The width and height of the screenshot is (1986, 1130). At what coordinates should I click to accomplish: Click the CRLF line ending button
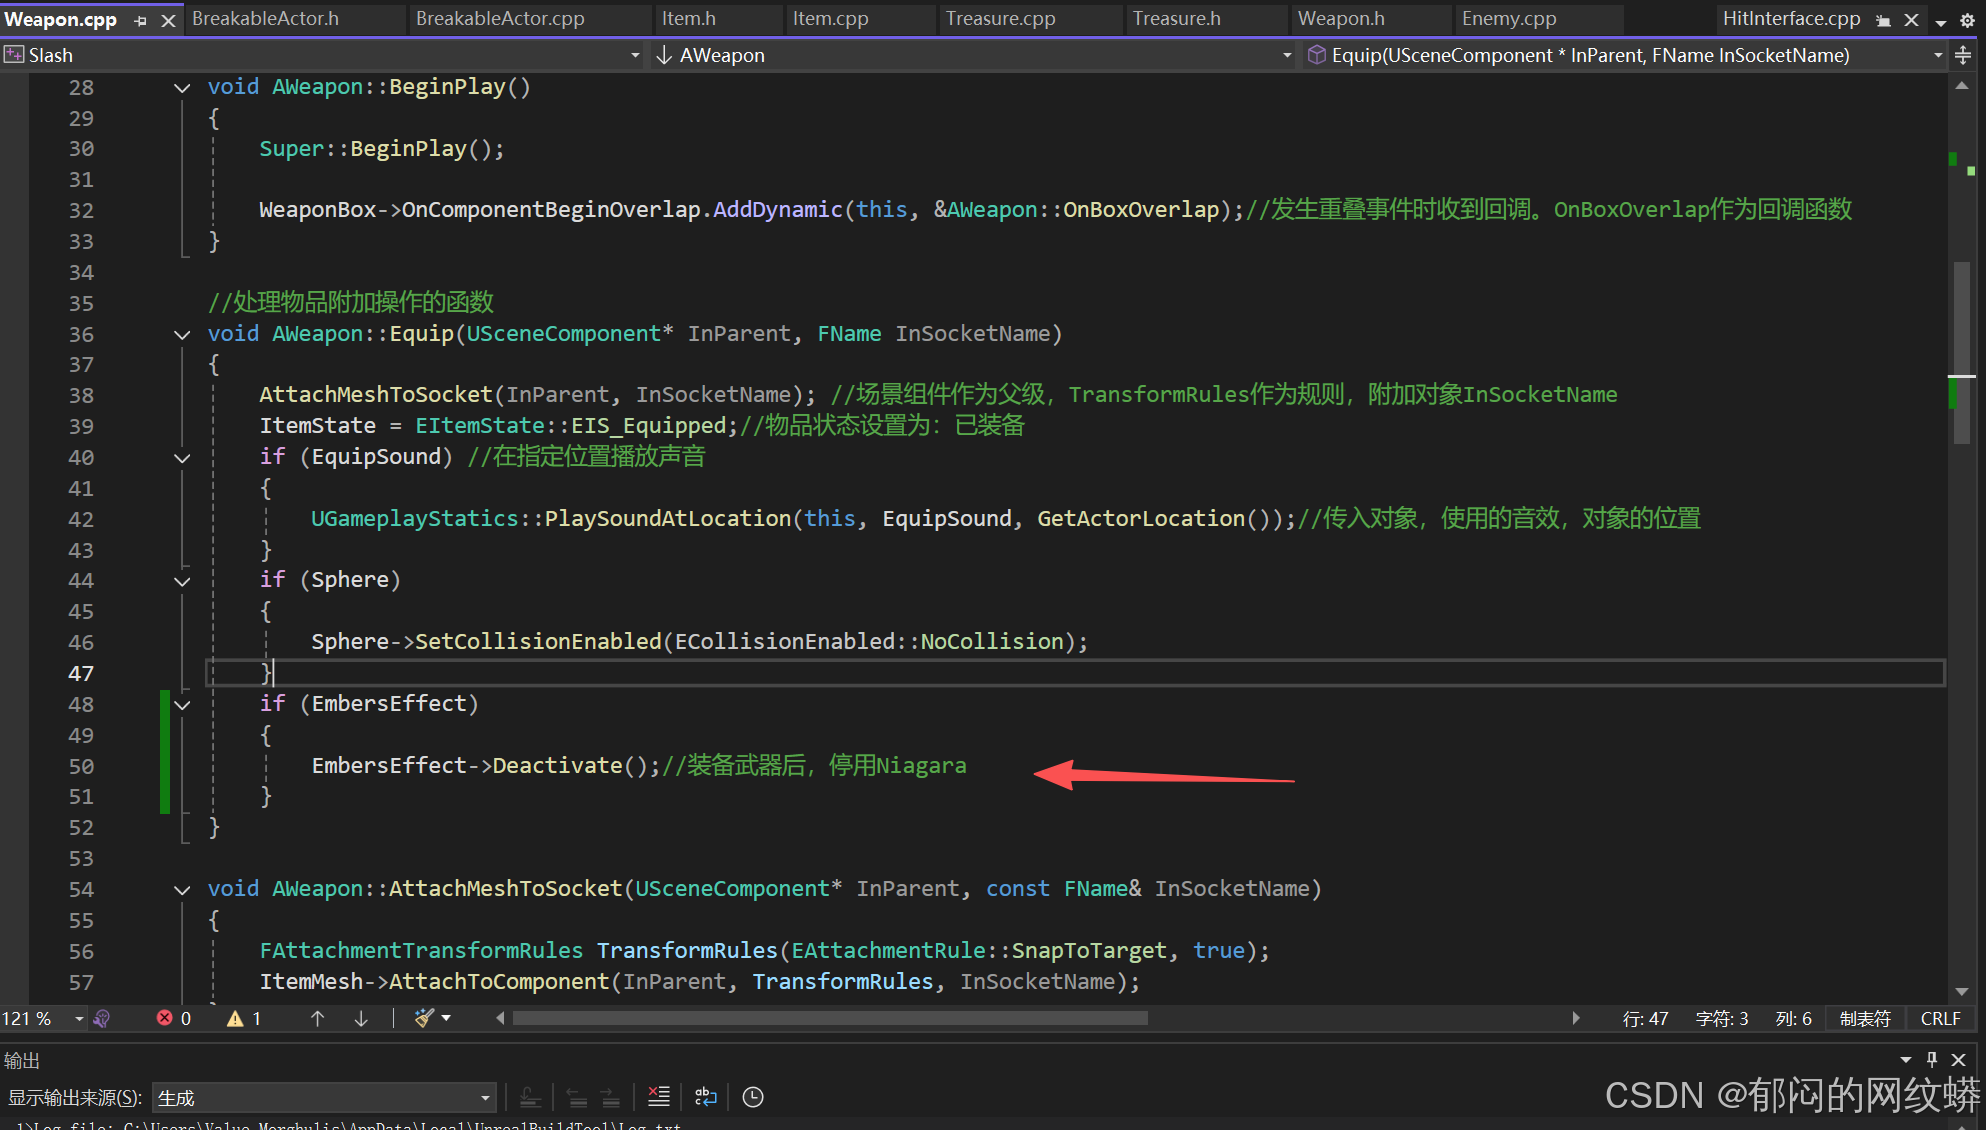1940,1018
